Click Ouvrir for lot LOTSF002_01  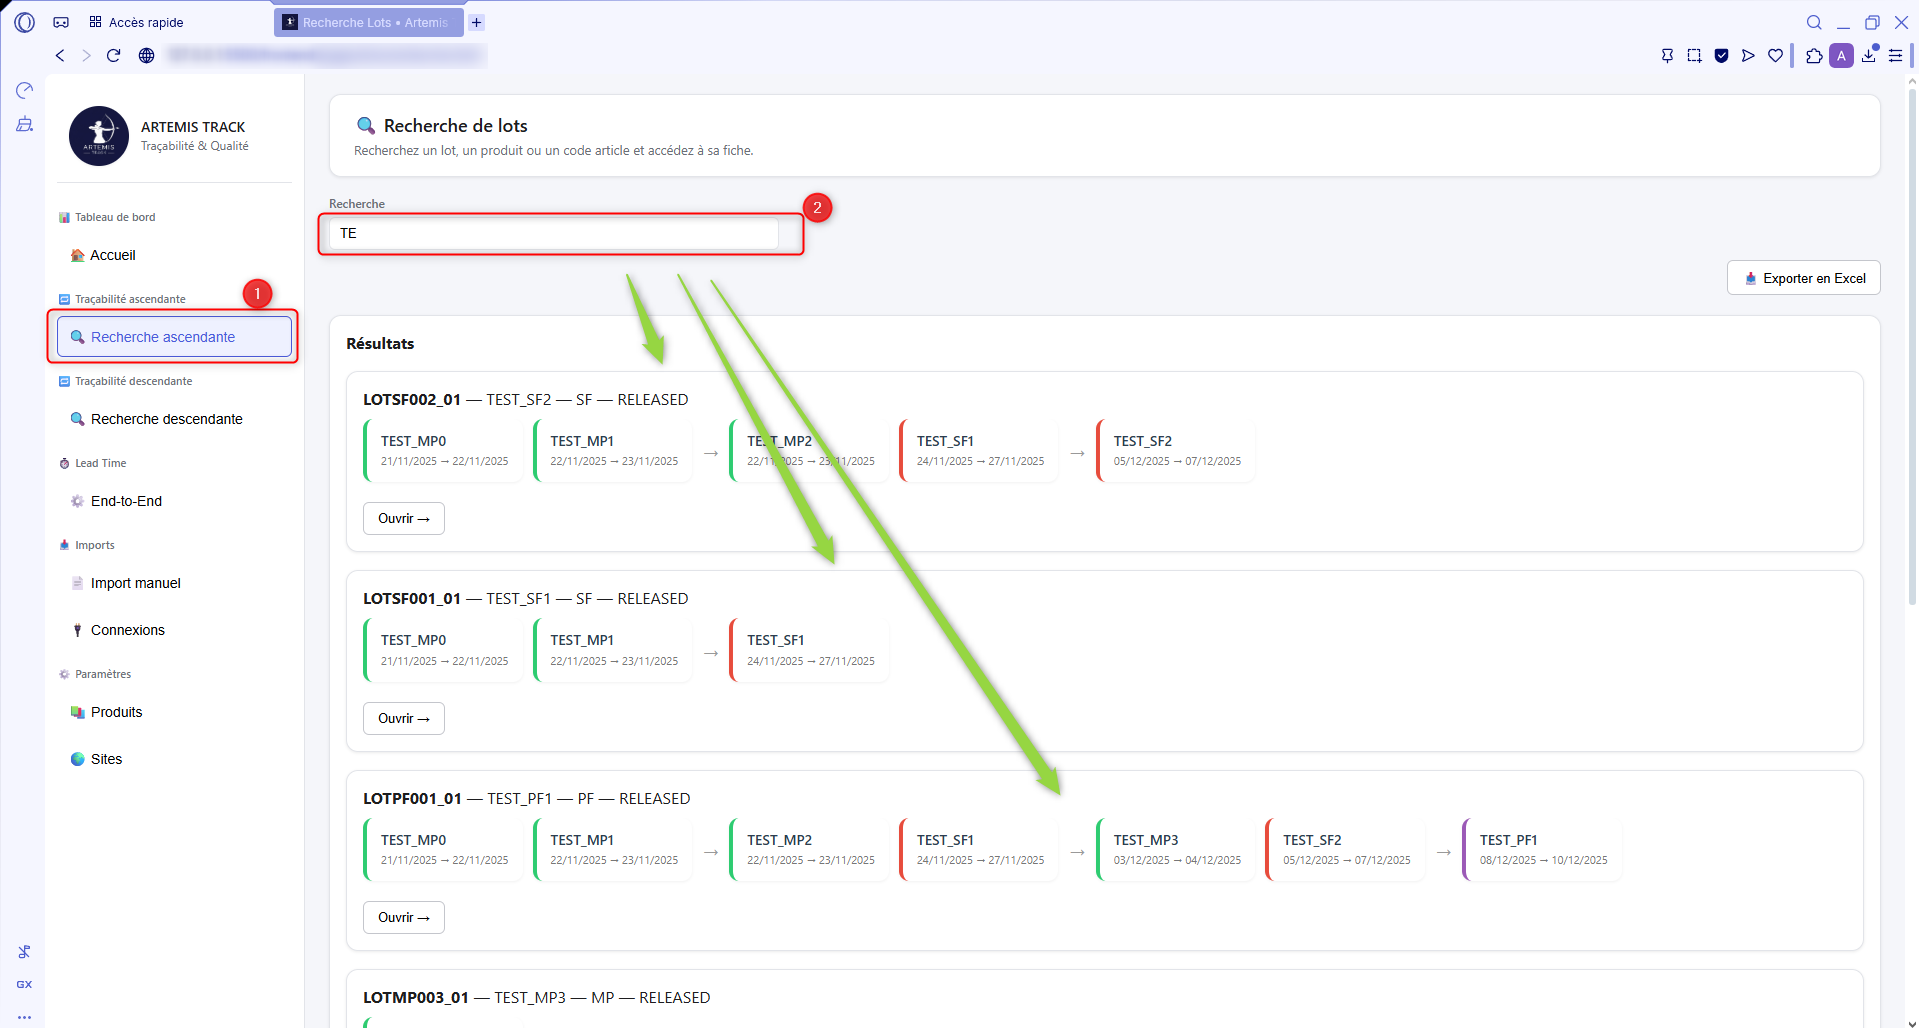tap(403, 518)
